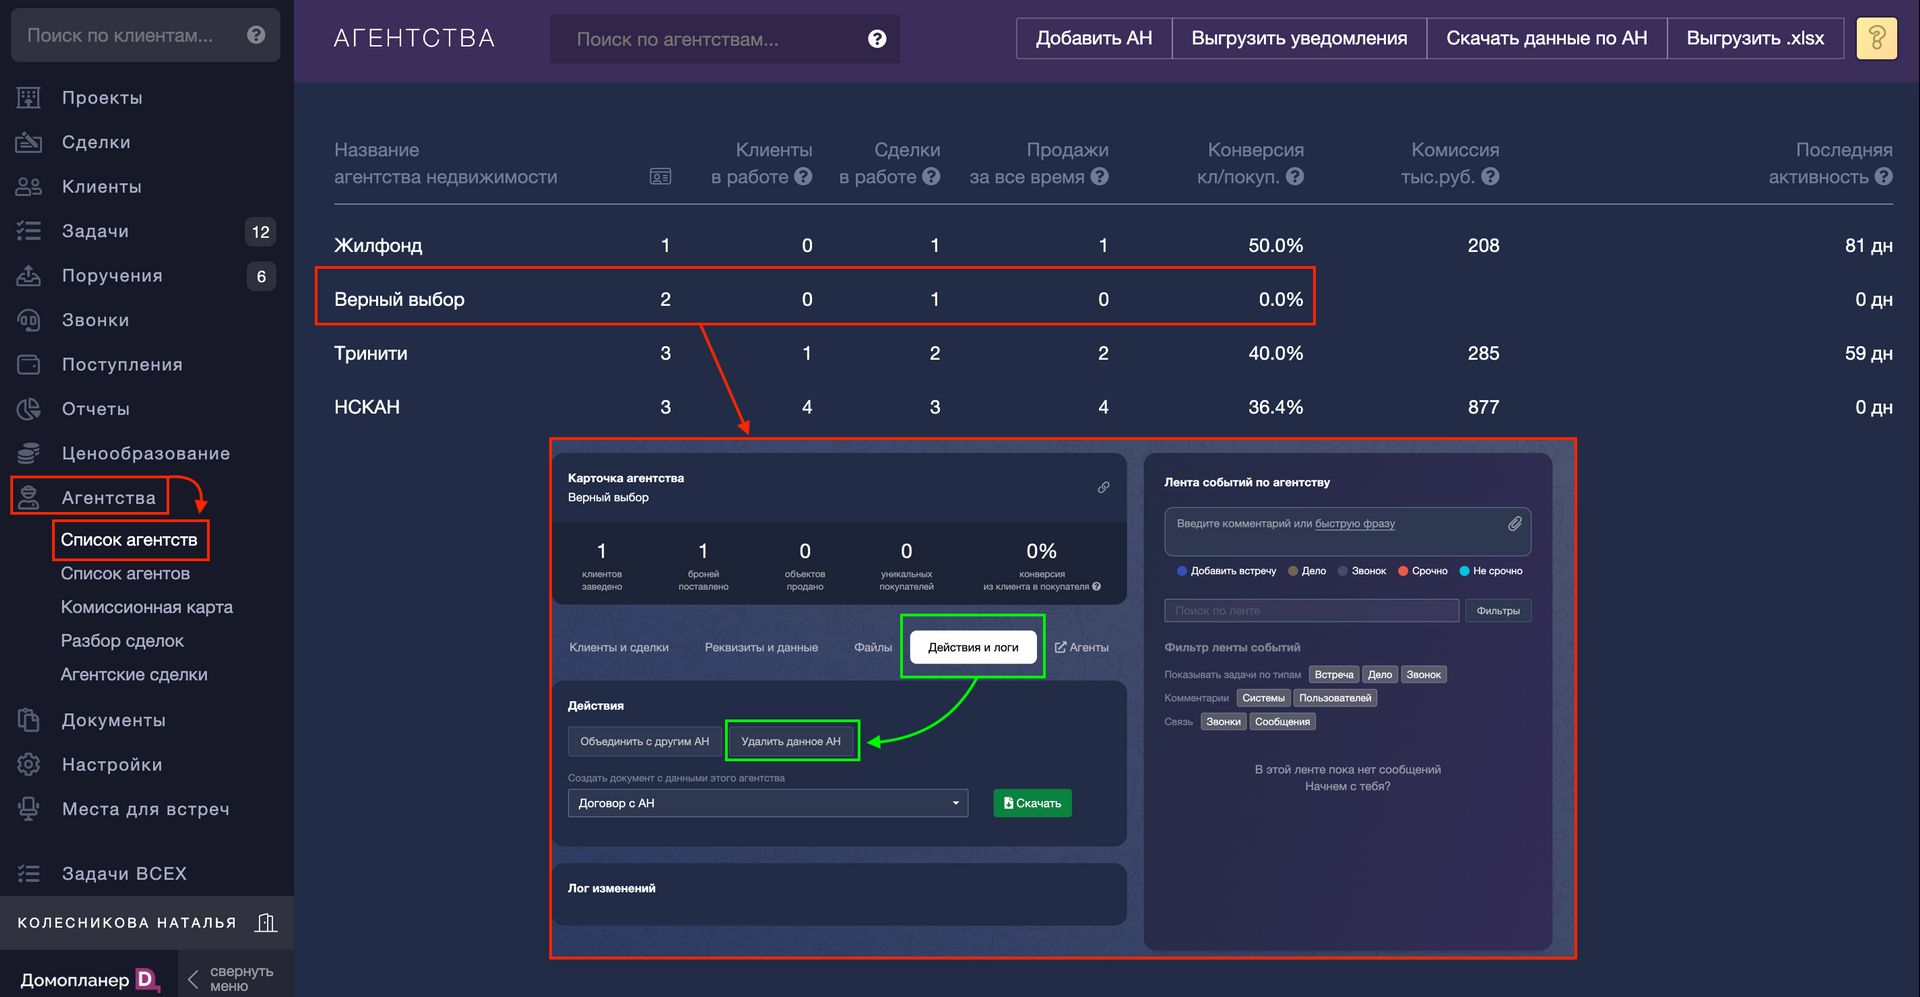Show hint for Продажи за все время column
1920x997 pixels.
tap(1100, 176)
